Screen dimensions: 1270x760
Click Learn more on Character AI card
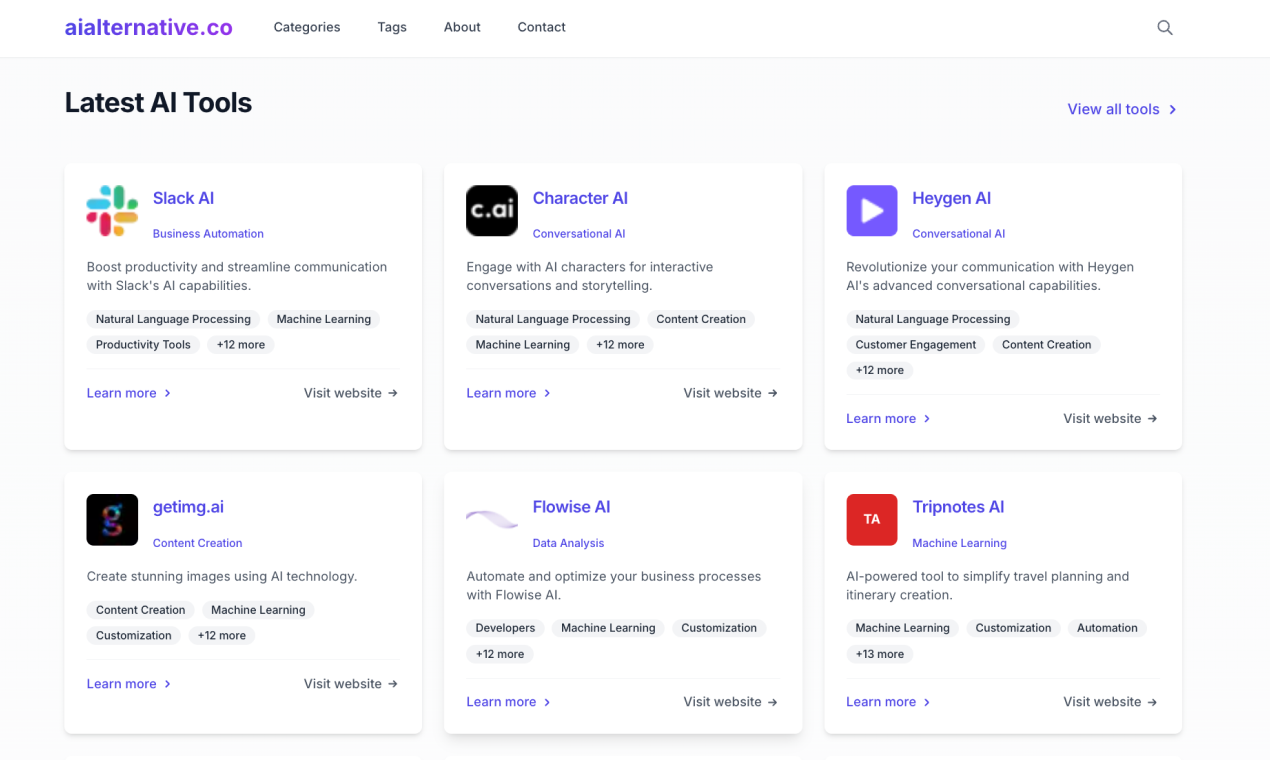click(x=509, y=393)
